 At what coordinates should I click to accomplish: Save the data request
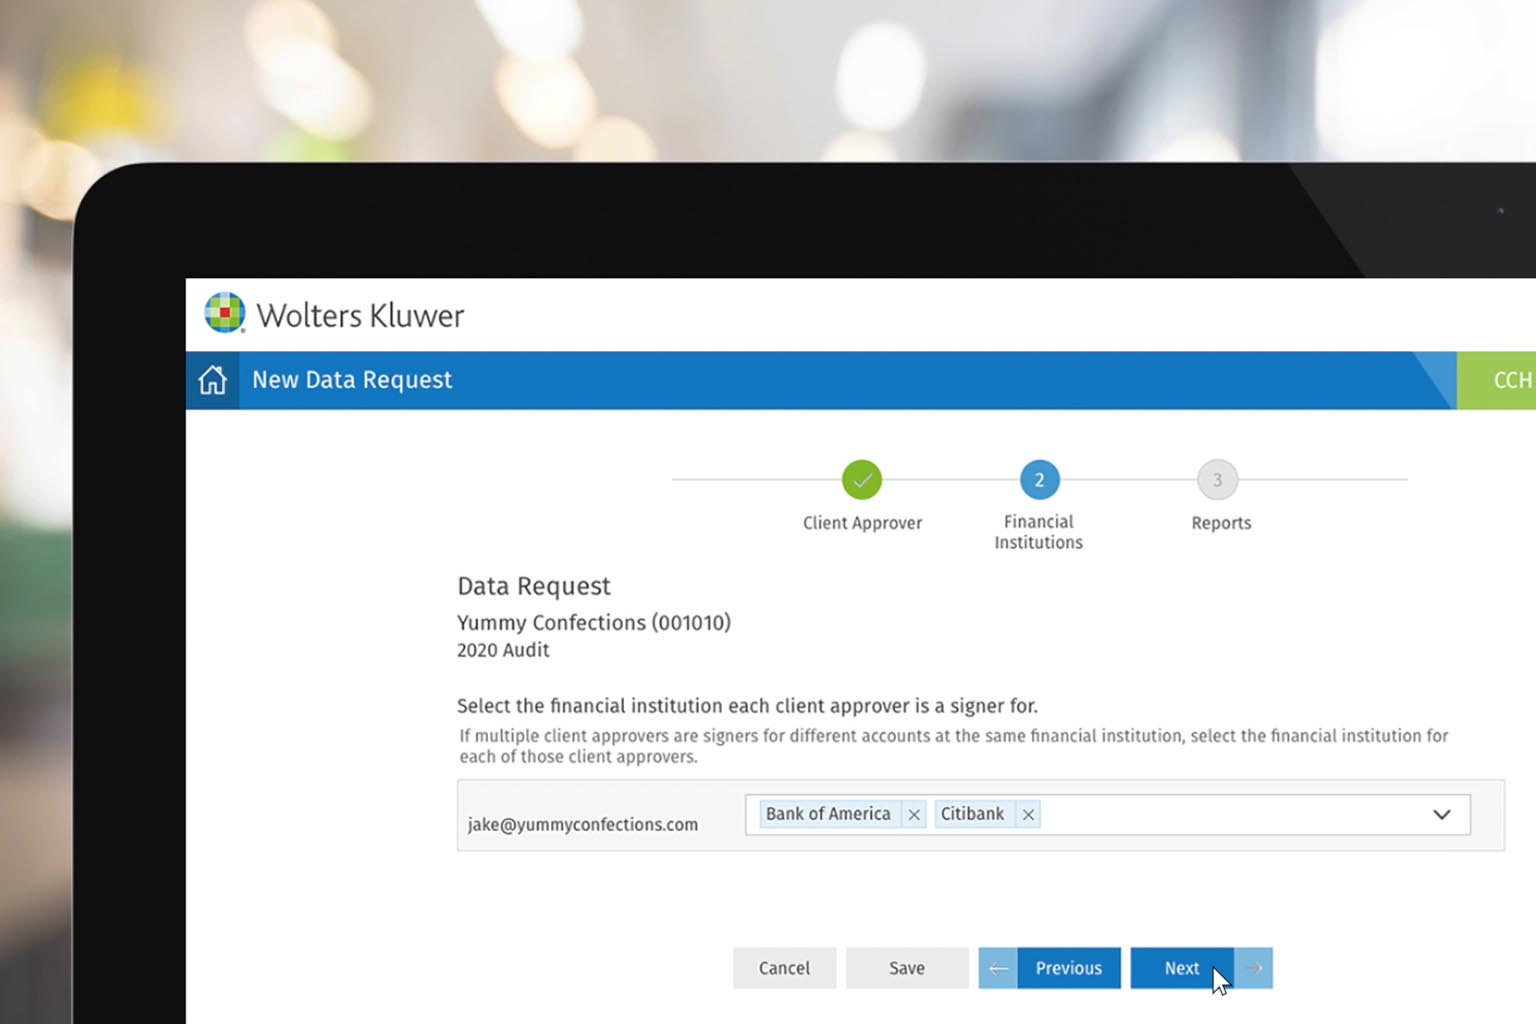click(x=907, y=968)
